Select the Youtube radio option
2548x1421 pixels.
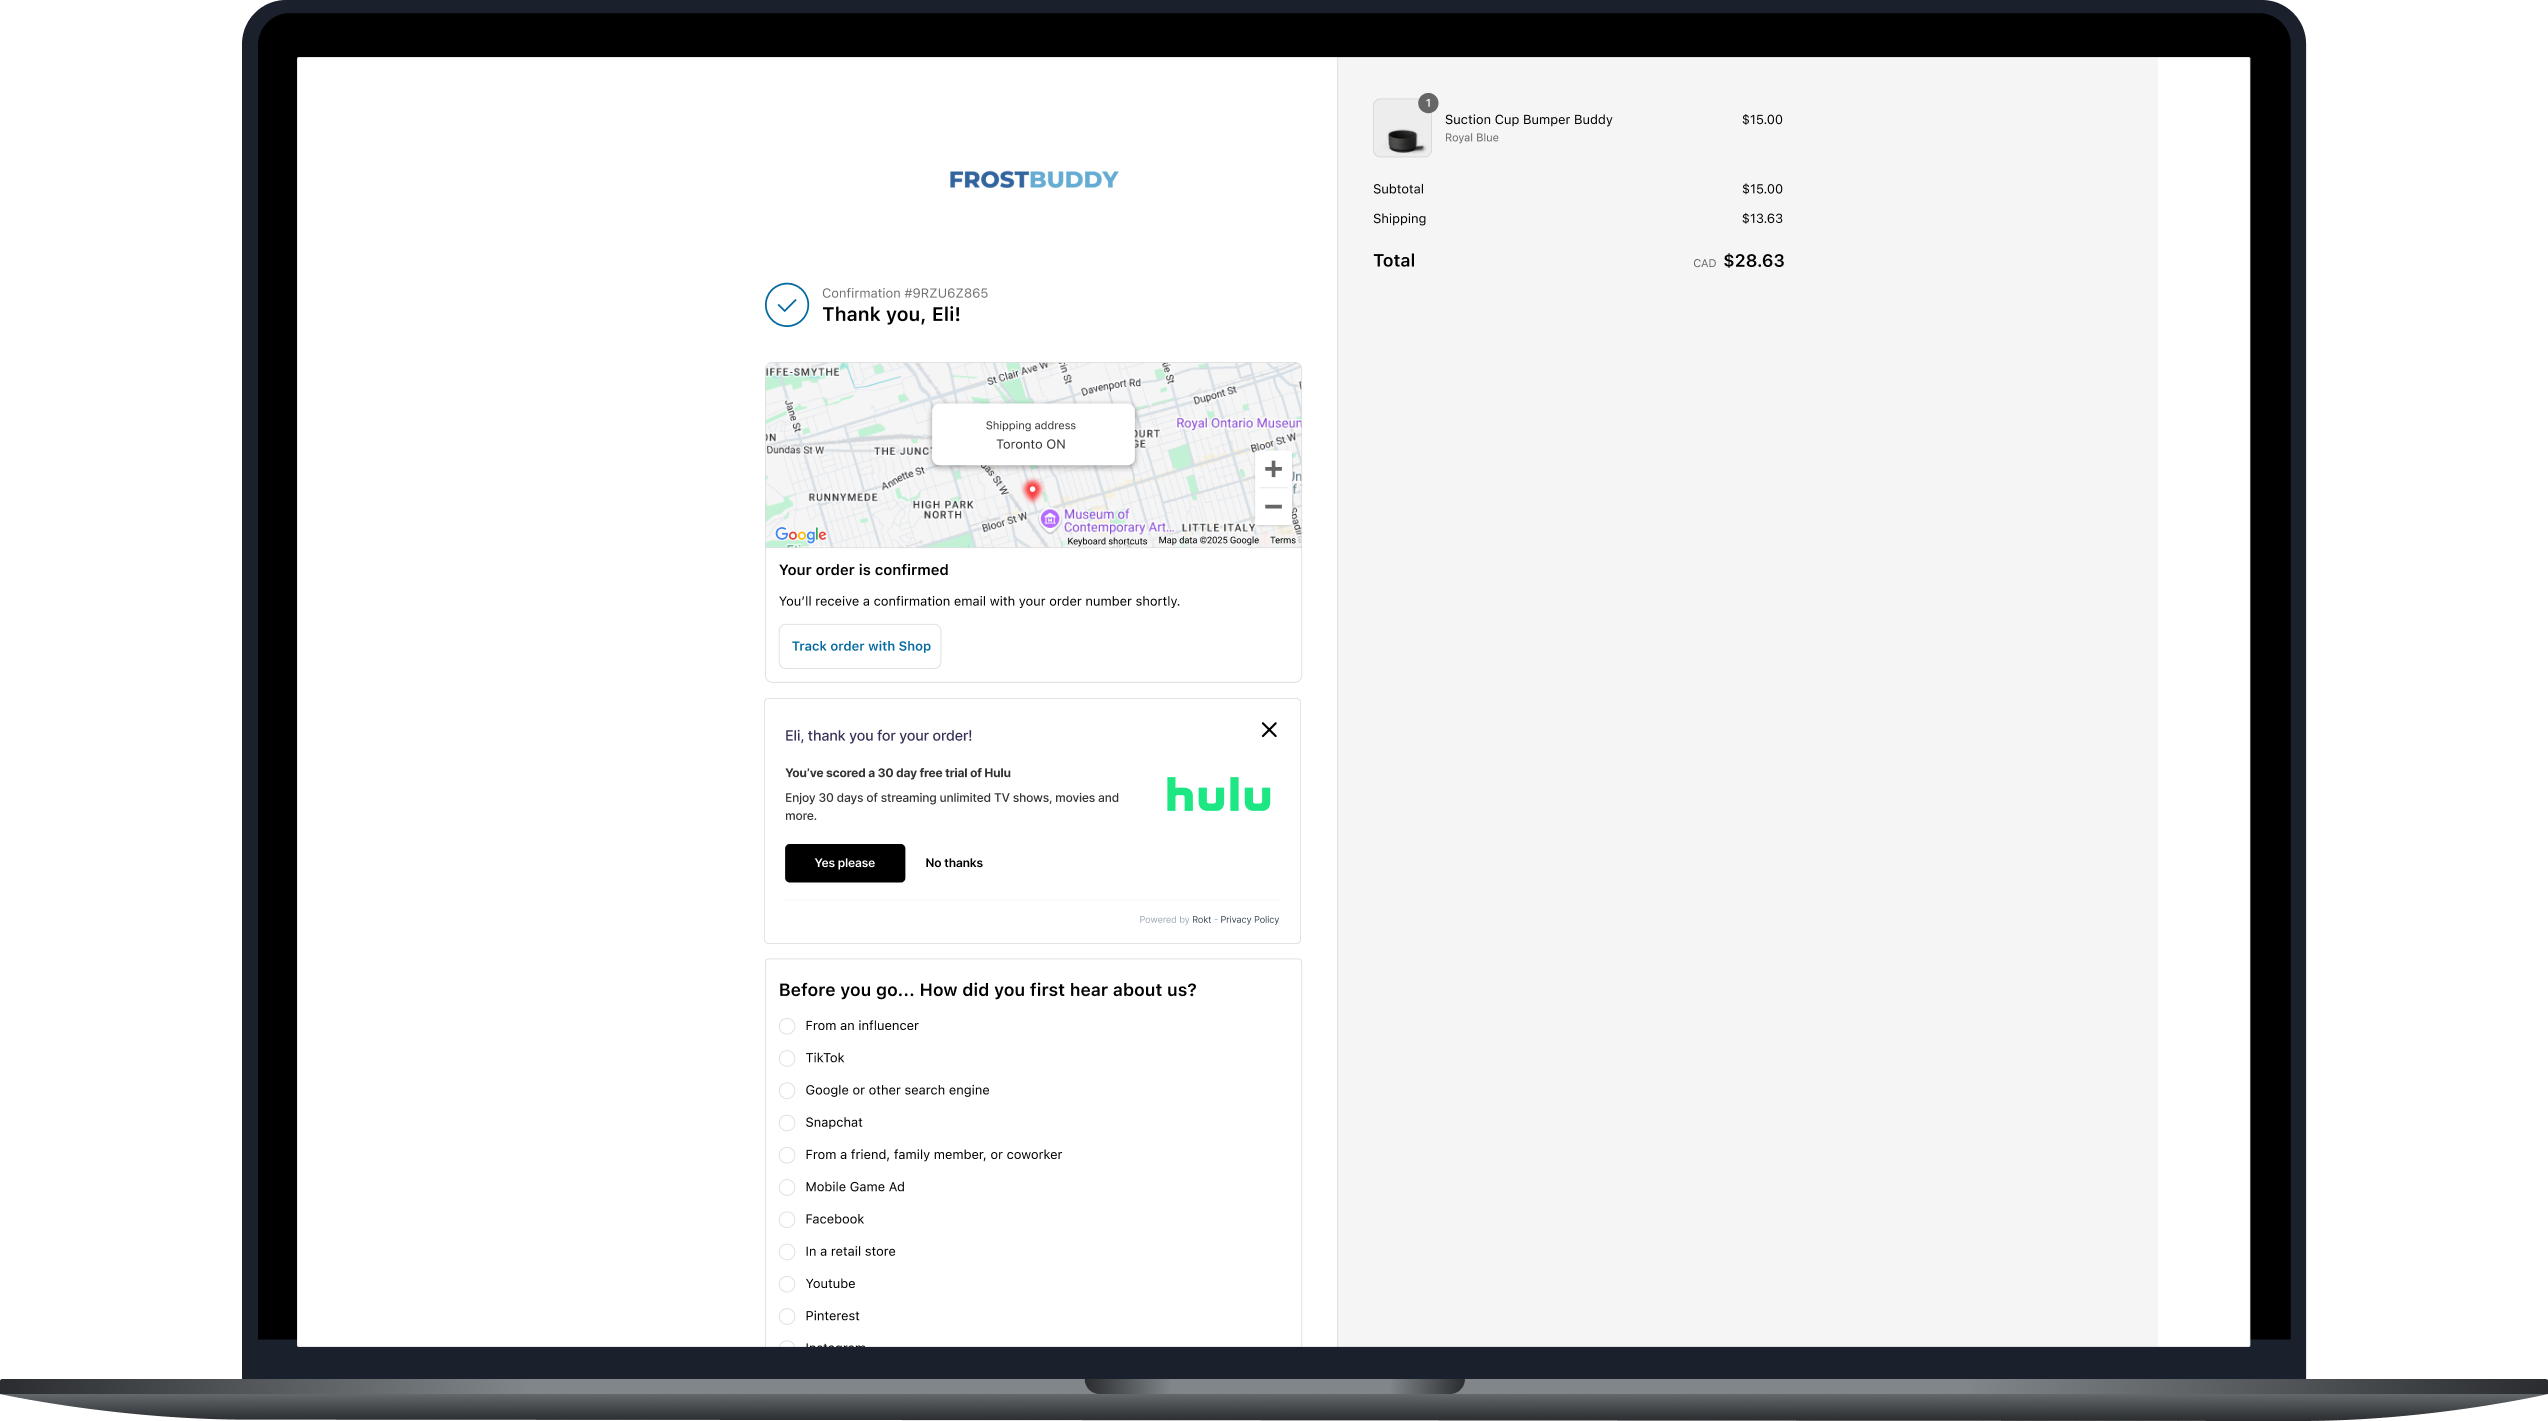787,1284
